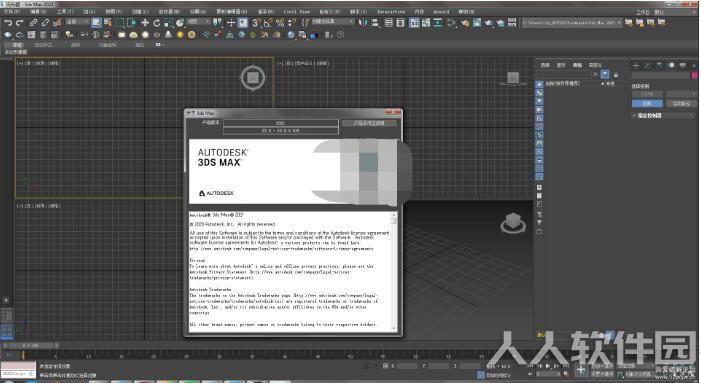The image size is (701, 383).
Task: Toggle the Layer Explorer toolbar button
Action: (401, 23)
